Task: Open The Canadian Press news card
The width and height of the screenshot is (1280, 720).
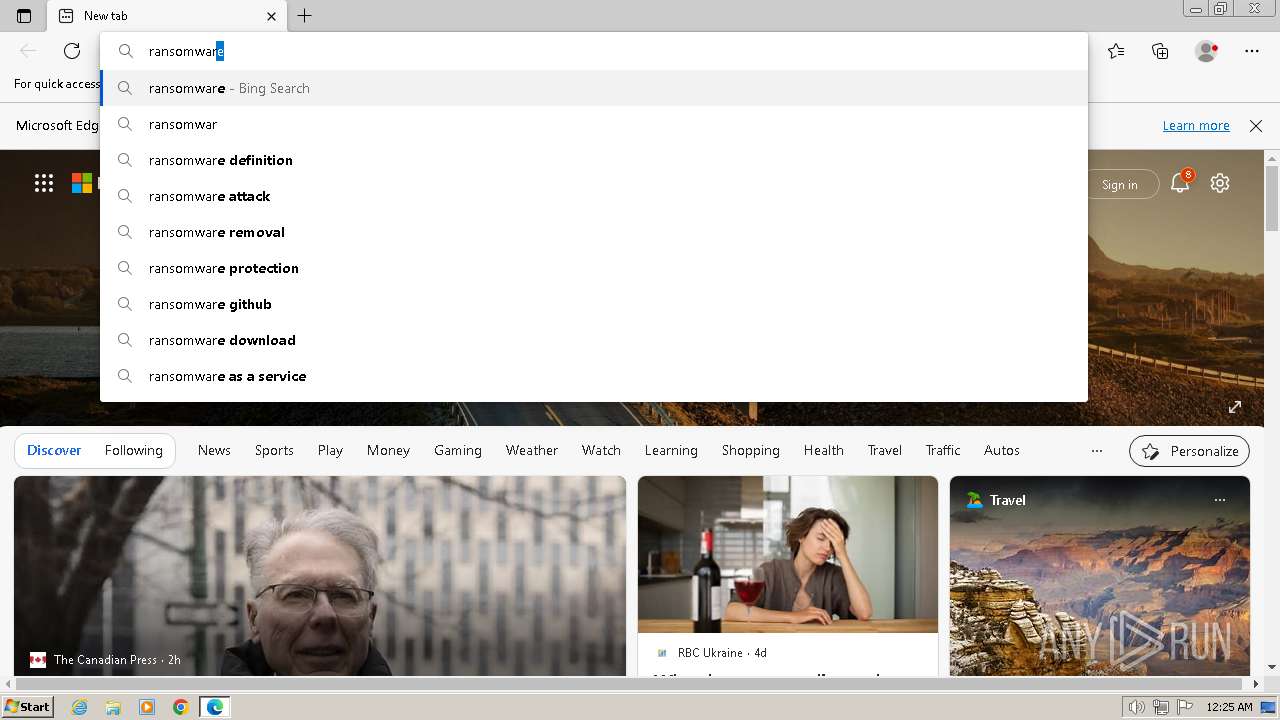Action: coord(320,576)
